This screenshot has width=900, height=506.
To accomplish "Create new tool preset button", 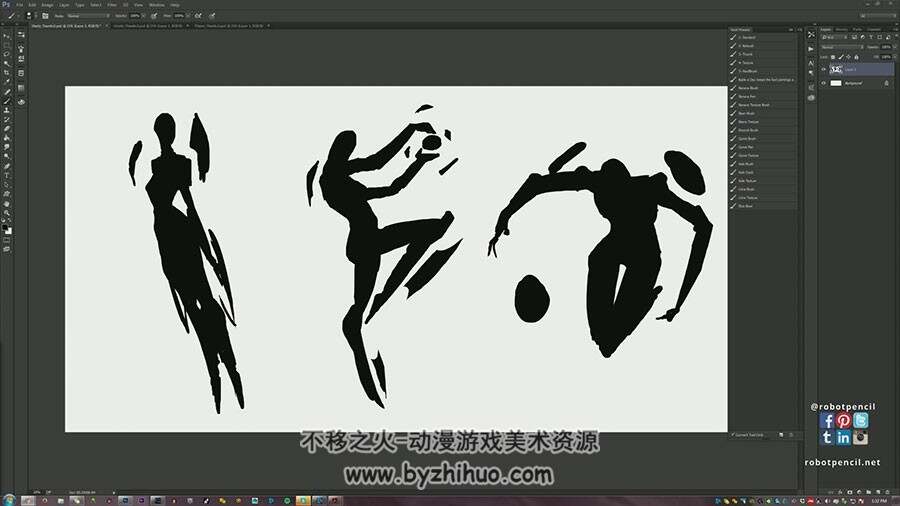I will 781,435.
